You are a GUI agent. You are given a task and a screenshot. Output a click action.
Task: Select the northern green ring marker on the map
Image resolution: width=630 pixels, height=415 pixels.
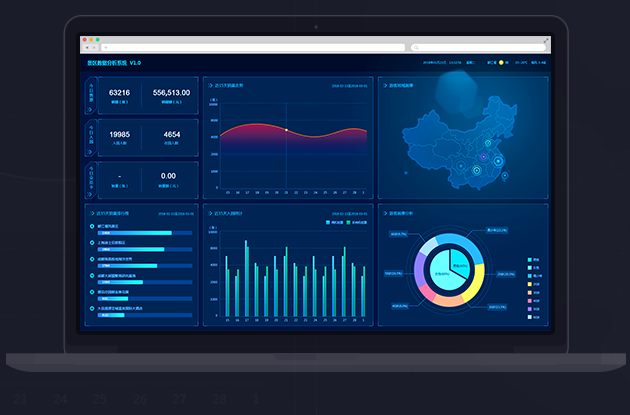click(488, 143)
